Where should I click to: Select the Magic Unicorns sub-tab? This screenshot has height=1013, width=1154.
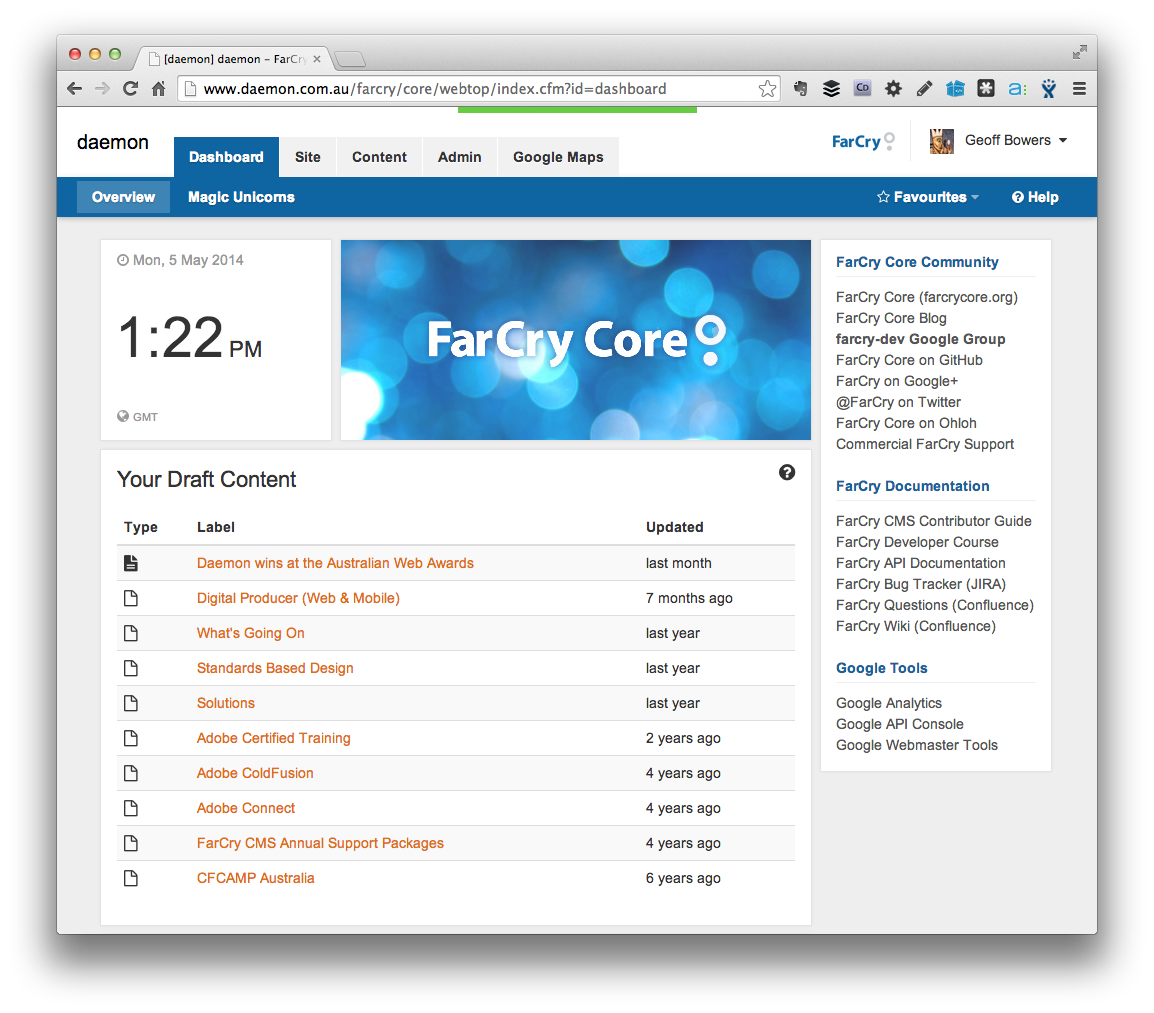(241, 197)
